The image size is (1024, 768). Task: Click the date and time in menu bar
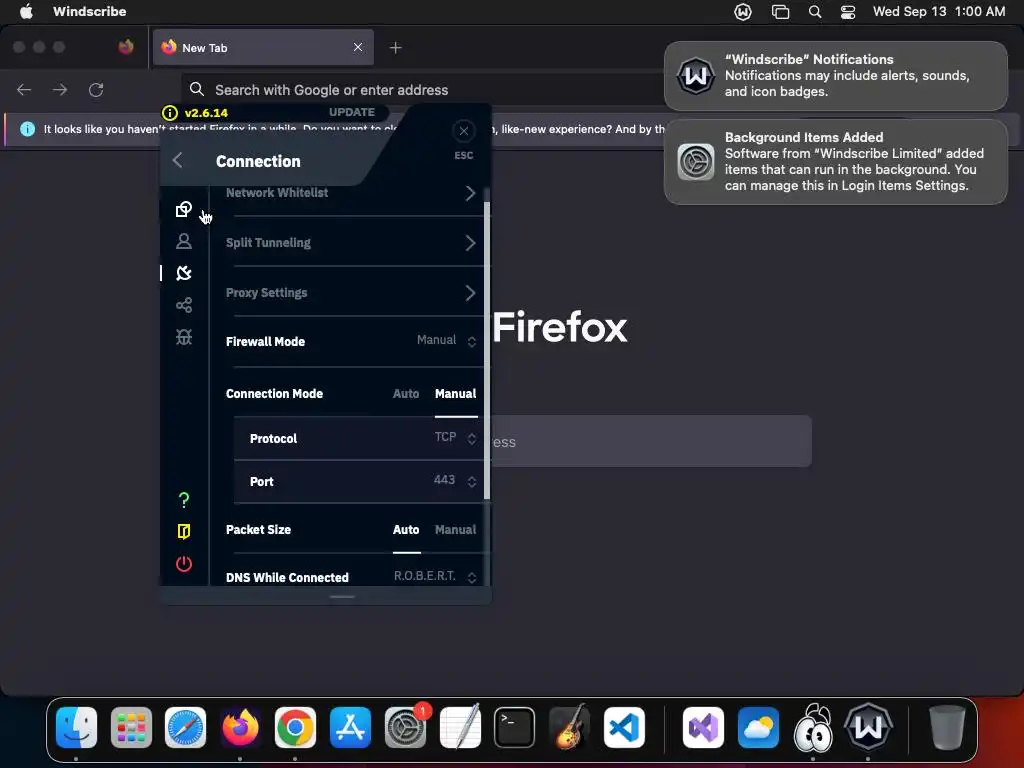[x=938, y=12]
